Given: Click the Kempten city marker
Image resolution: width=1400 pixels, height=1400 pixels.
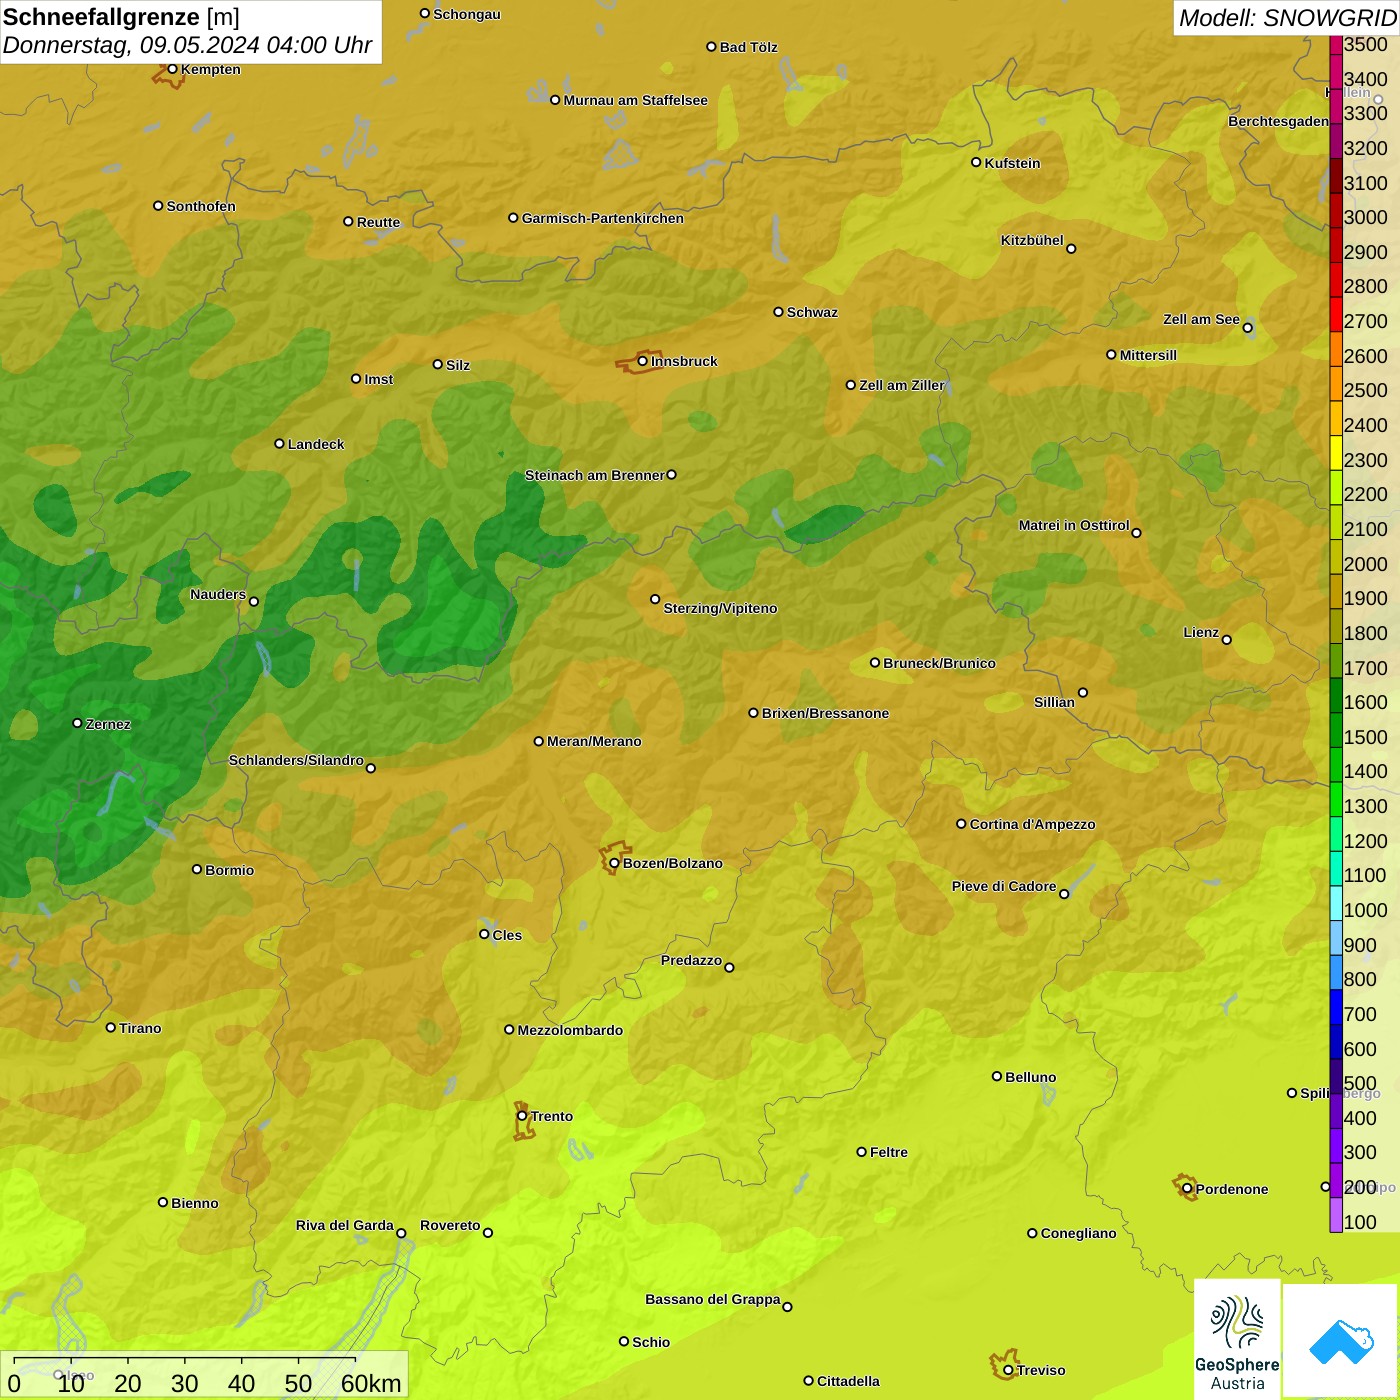Looking at the screenshot, I should [172, 69].
